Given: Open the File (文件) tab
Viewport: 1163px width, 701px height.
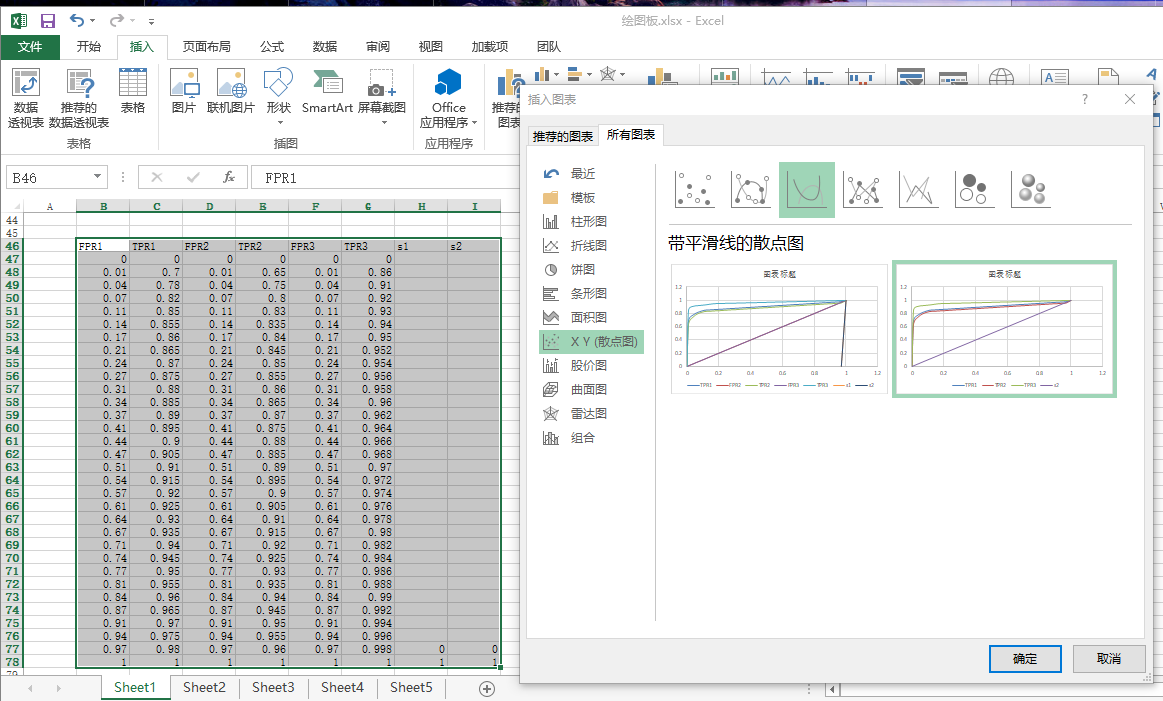Looking at the screenshot, I should 30,47.
